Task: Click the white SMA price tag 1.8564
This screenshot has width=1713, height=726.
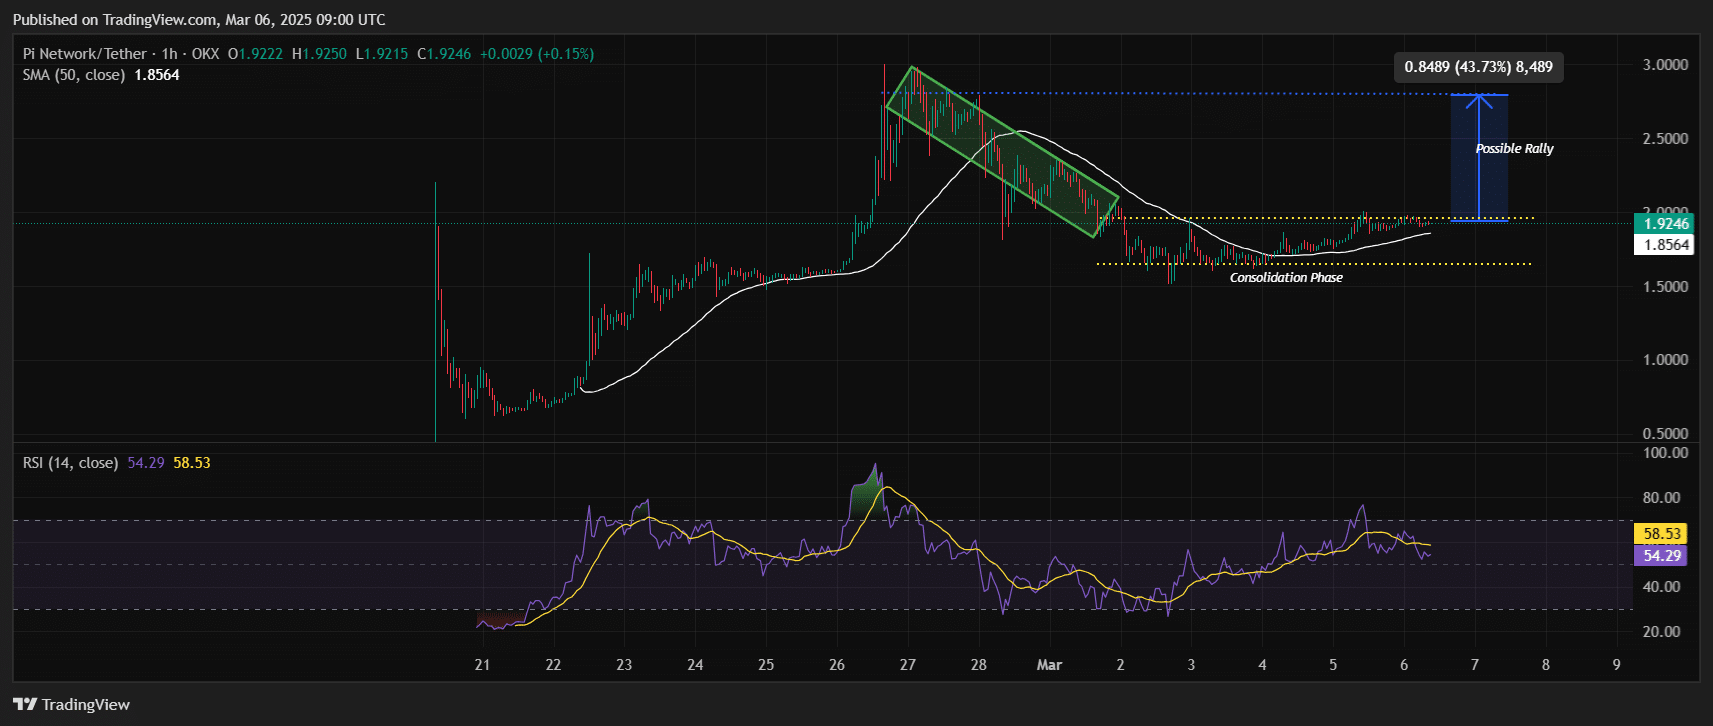Action: (1663, 245)
